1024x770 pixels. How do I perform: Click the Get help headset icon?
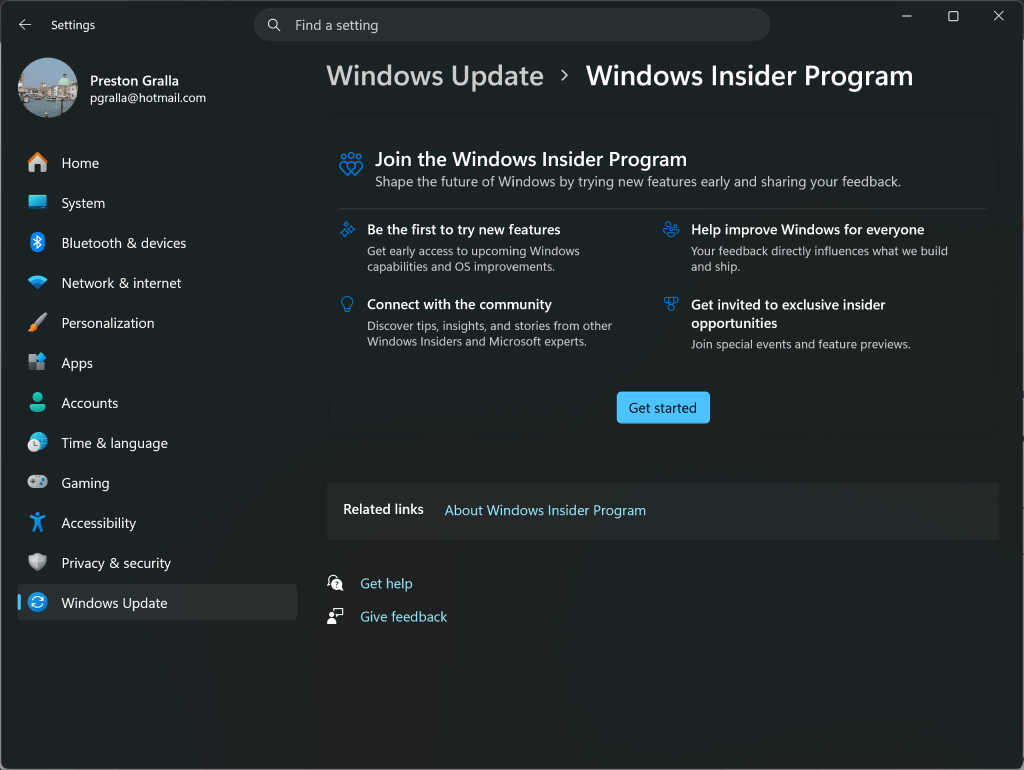click(x=335, y=583)
